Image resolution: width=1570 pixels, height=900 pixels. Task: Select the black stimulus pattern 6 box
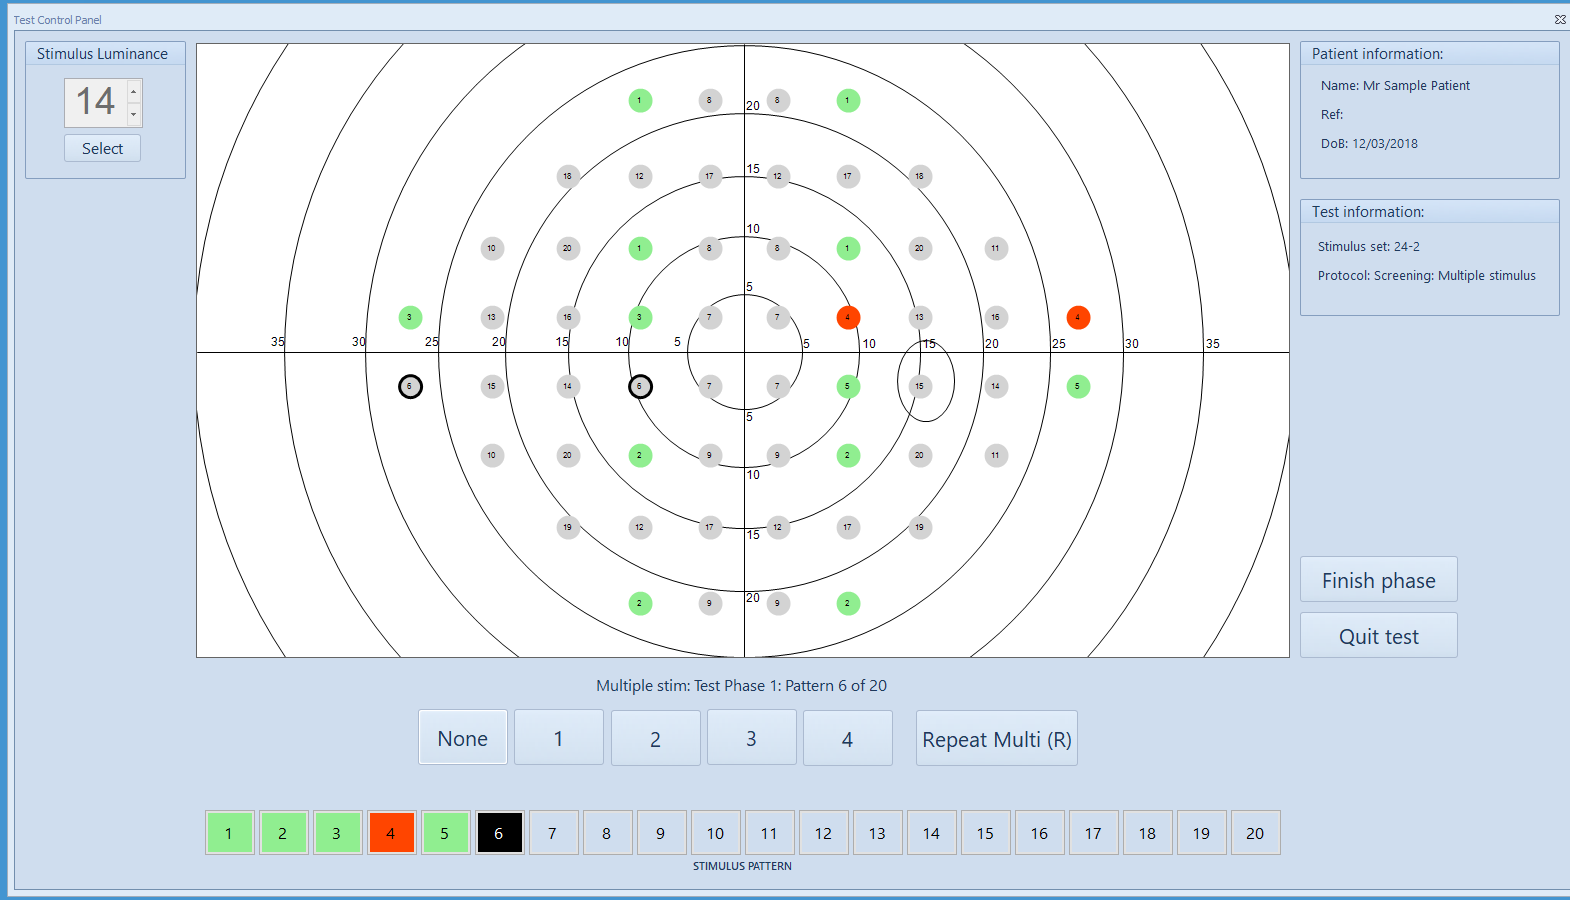coord(498,832)
